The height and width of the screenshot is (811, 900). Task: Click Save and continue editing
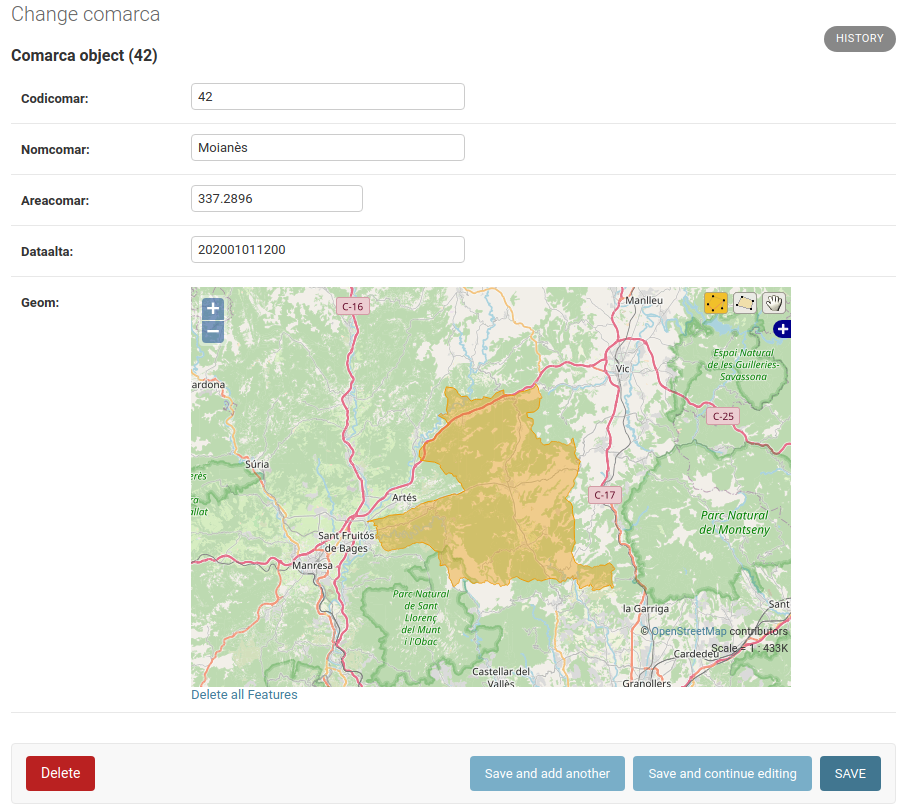pyautogui.click(x=722, y=773)
